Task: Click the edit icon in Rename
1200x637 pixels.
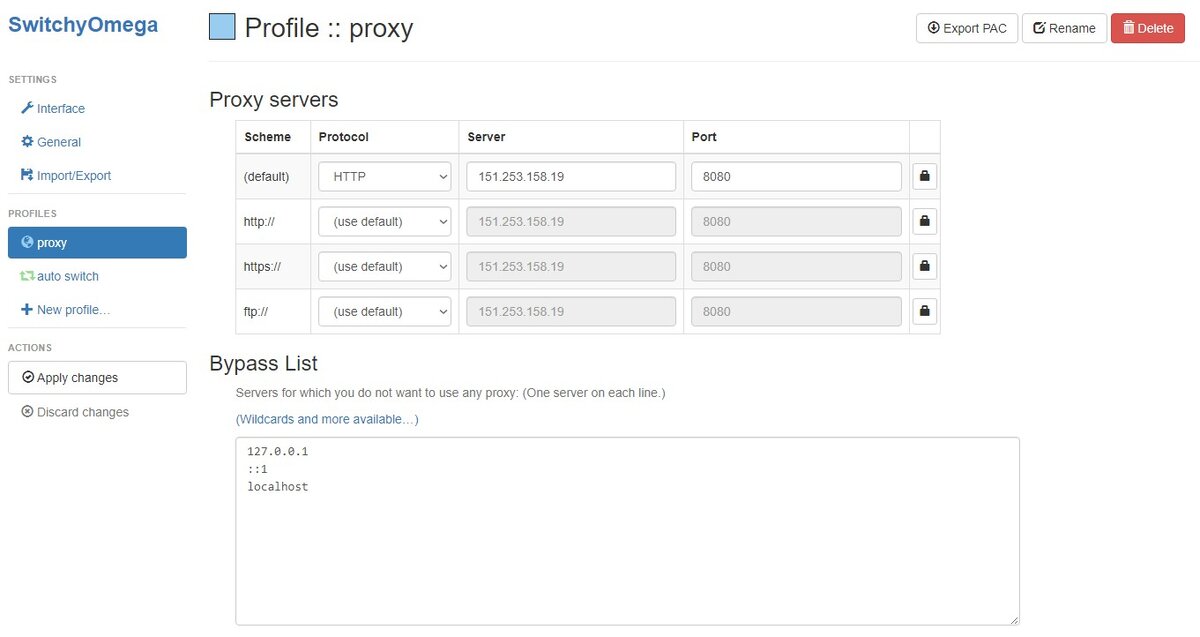Action: click(1039, 28)
